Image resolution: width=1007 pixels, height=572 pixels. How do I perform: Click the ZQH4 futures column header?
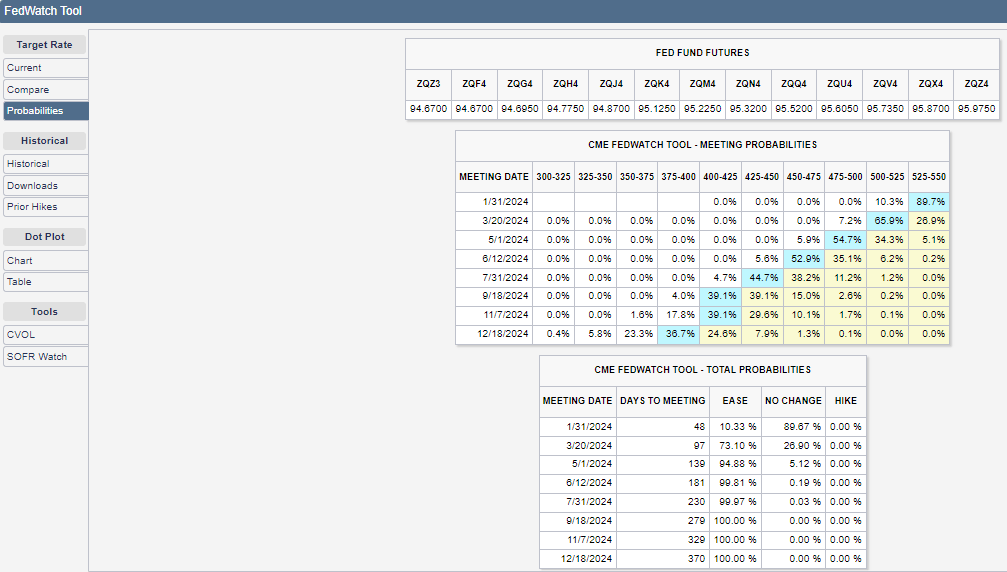pyautogui.click(x=566, y=84)
